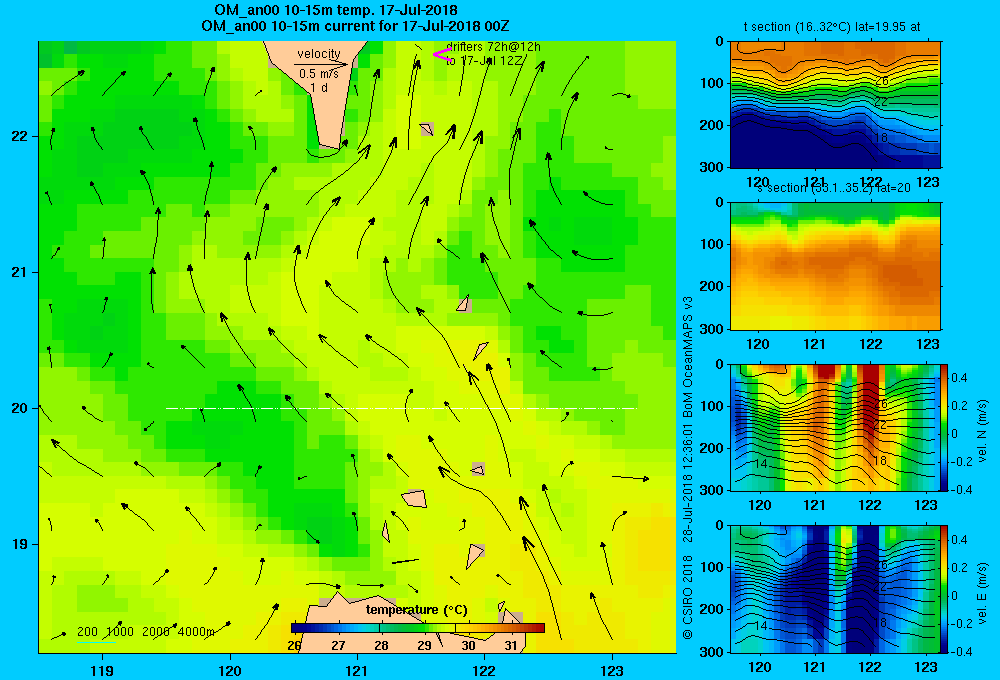Click subtitle 'OM_an00 10-15m current for 17-Jul-2018 00Z'
Screen dimensions: 1000x680
click(x=355, y=26)
